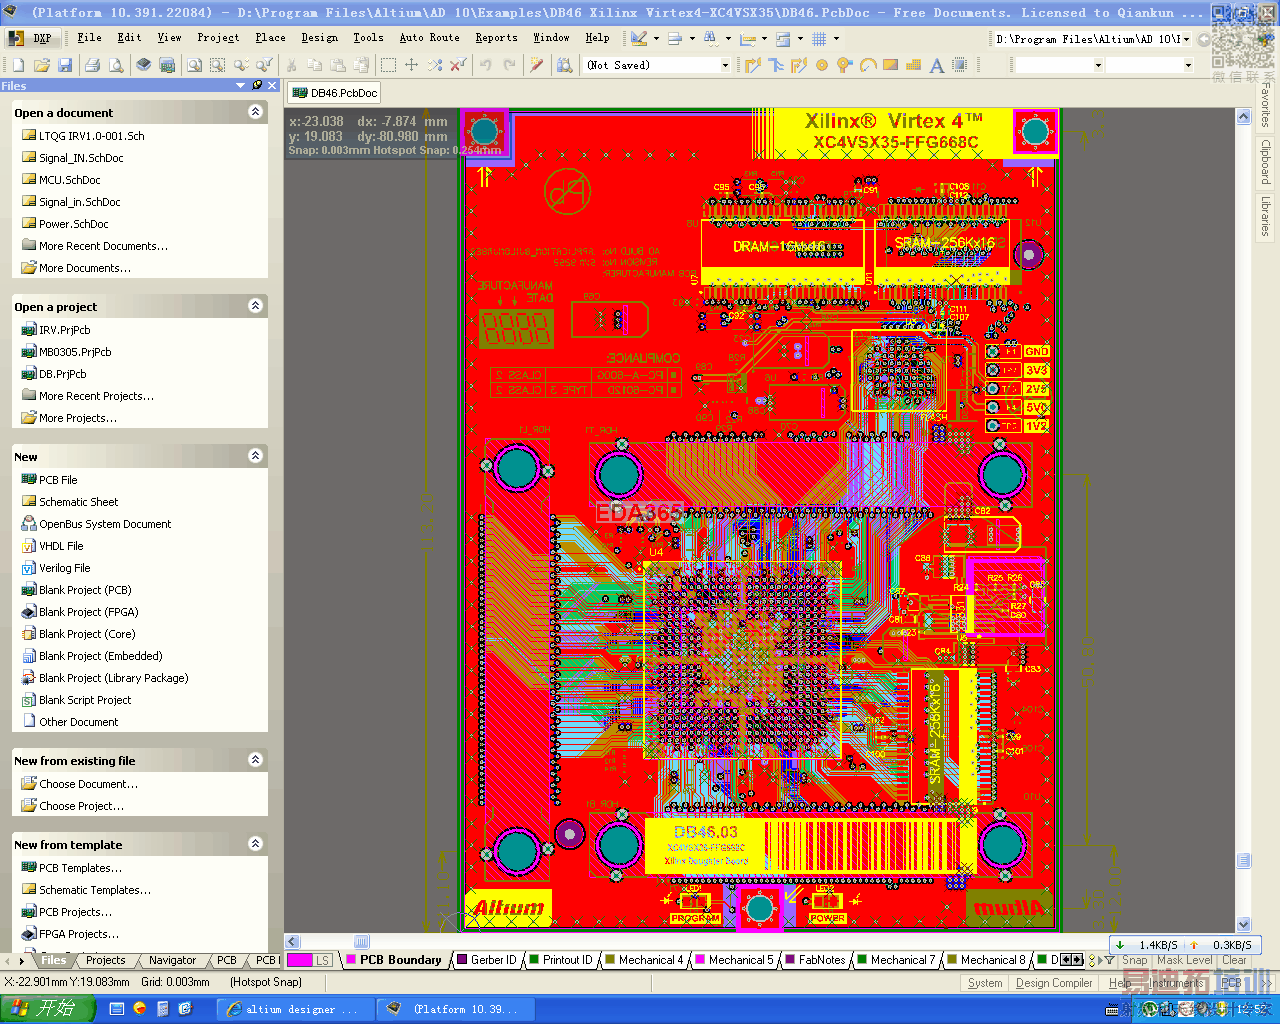Viewport: 1280px width, 1024px height.
Task: Open the Auto Route menu
Action: coord(430,38)
